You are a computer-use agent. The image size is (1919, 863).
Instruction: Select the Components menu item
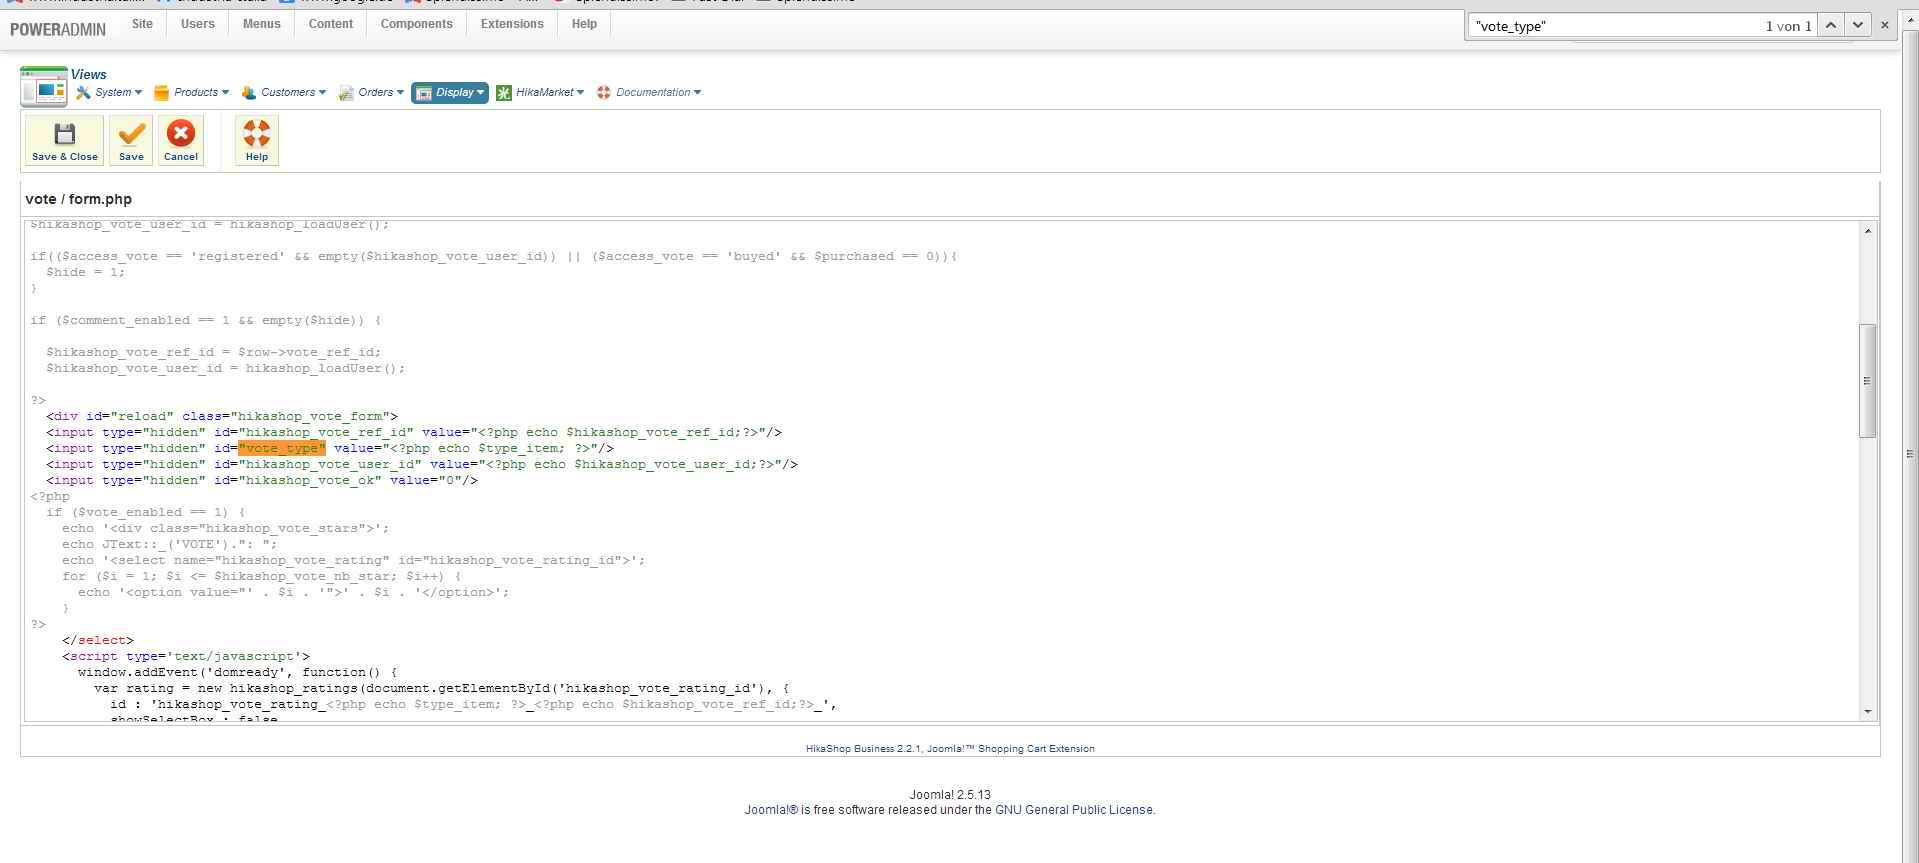point(416,24)
